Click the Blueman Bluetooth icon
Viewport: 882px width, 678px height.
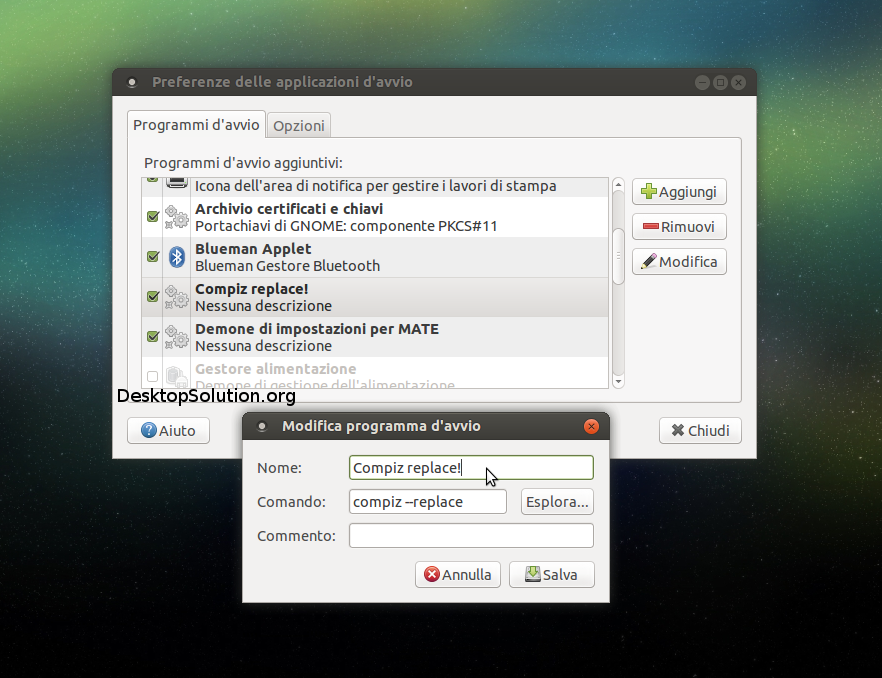[177, 257]
